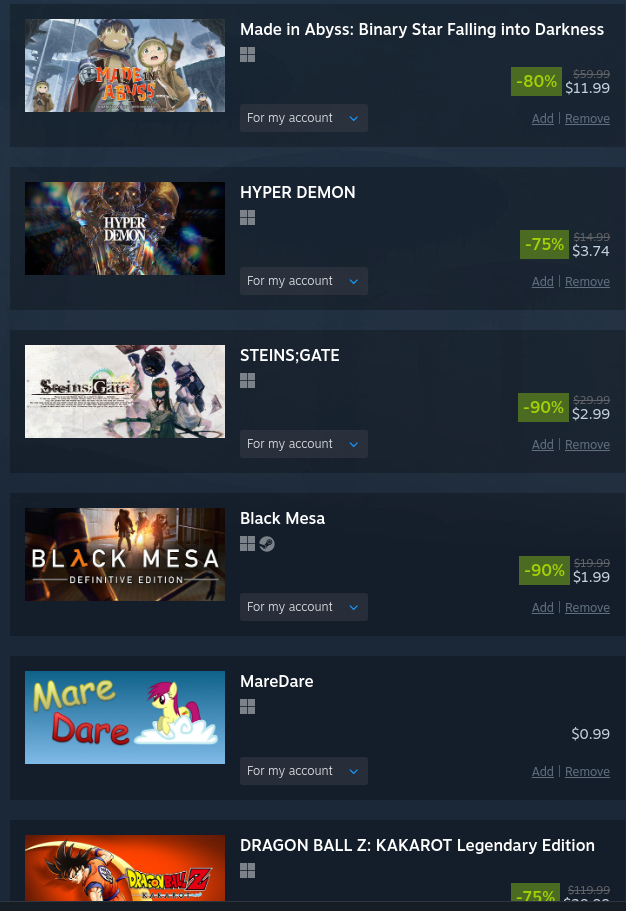Viewport: 626px width, 911px height.
Task: Open 'For my account' dropdown for STEINS;GATE
Action: click(304, 444)
